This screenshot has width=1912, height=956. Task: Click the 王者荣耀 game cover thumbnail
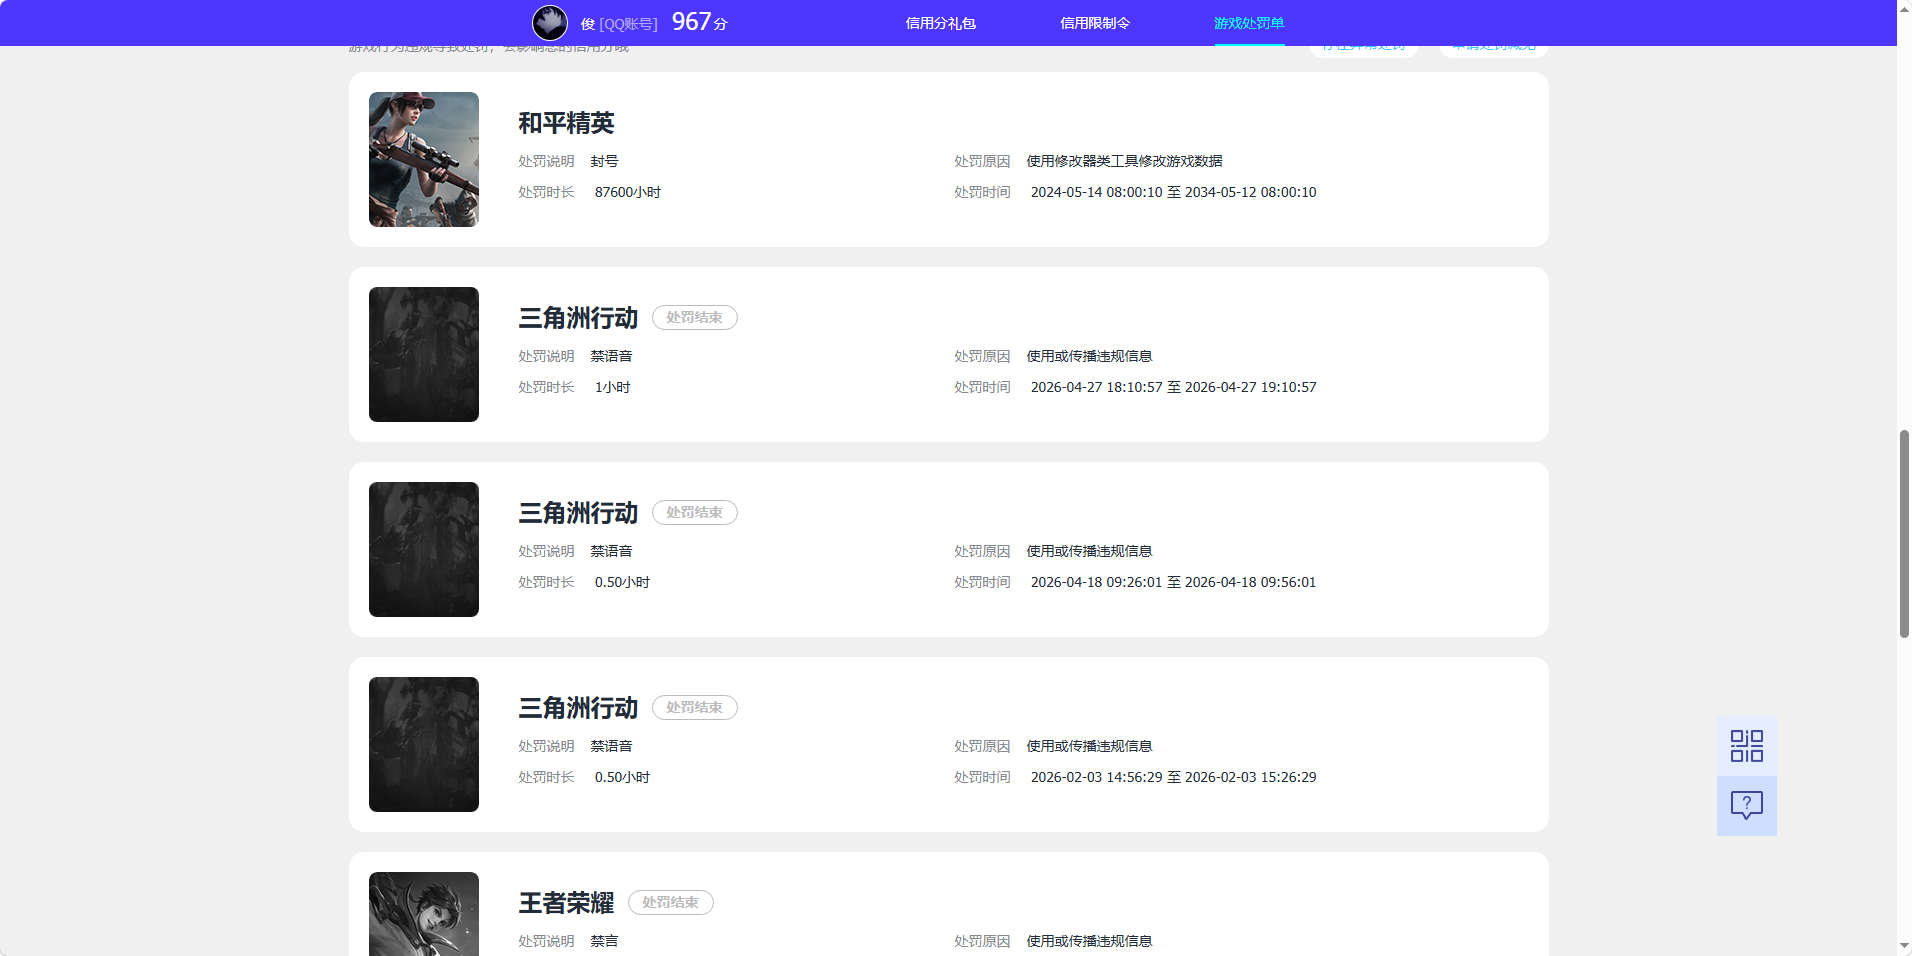point(424,914)
